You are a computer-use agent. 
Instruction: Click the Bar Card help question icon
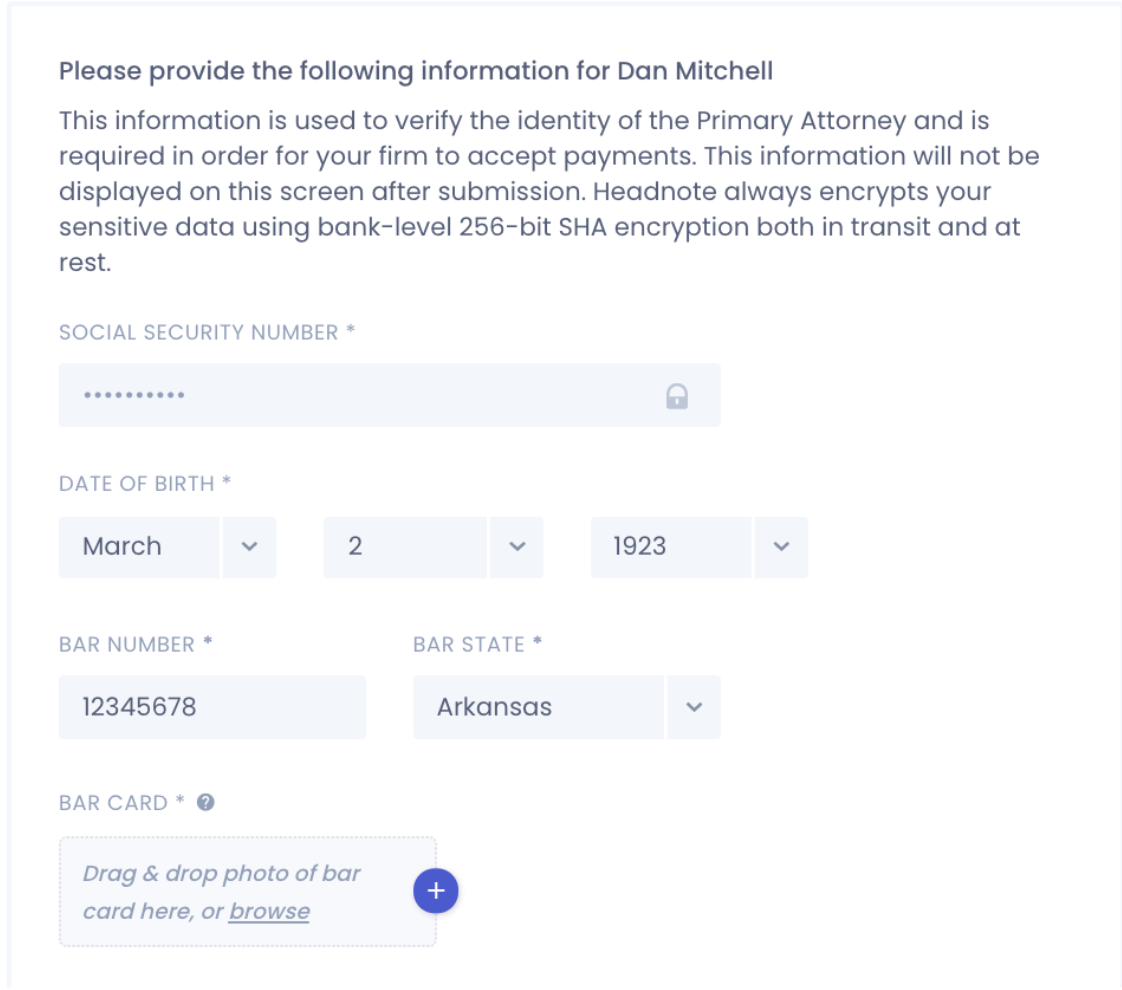pos(206,802)
